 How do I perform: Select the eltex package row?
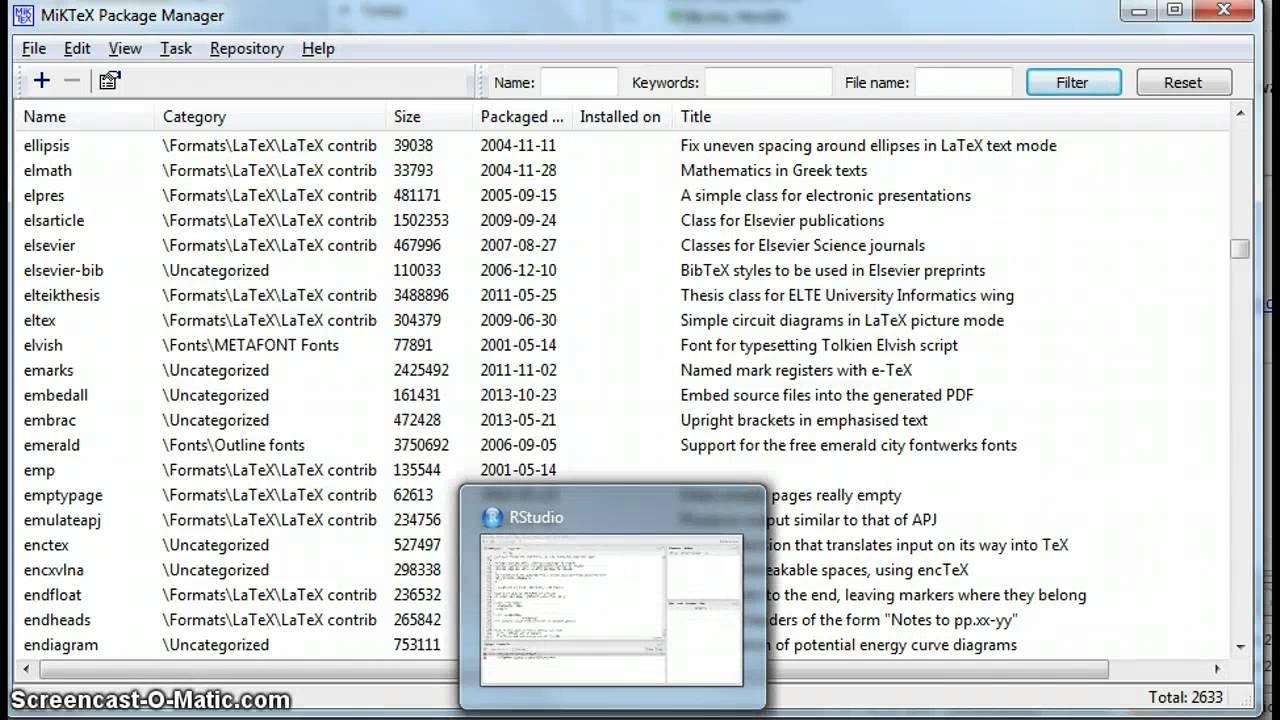[622, 320]
